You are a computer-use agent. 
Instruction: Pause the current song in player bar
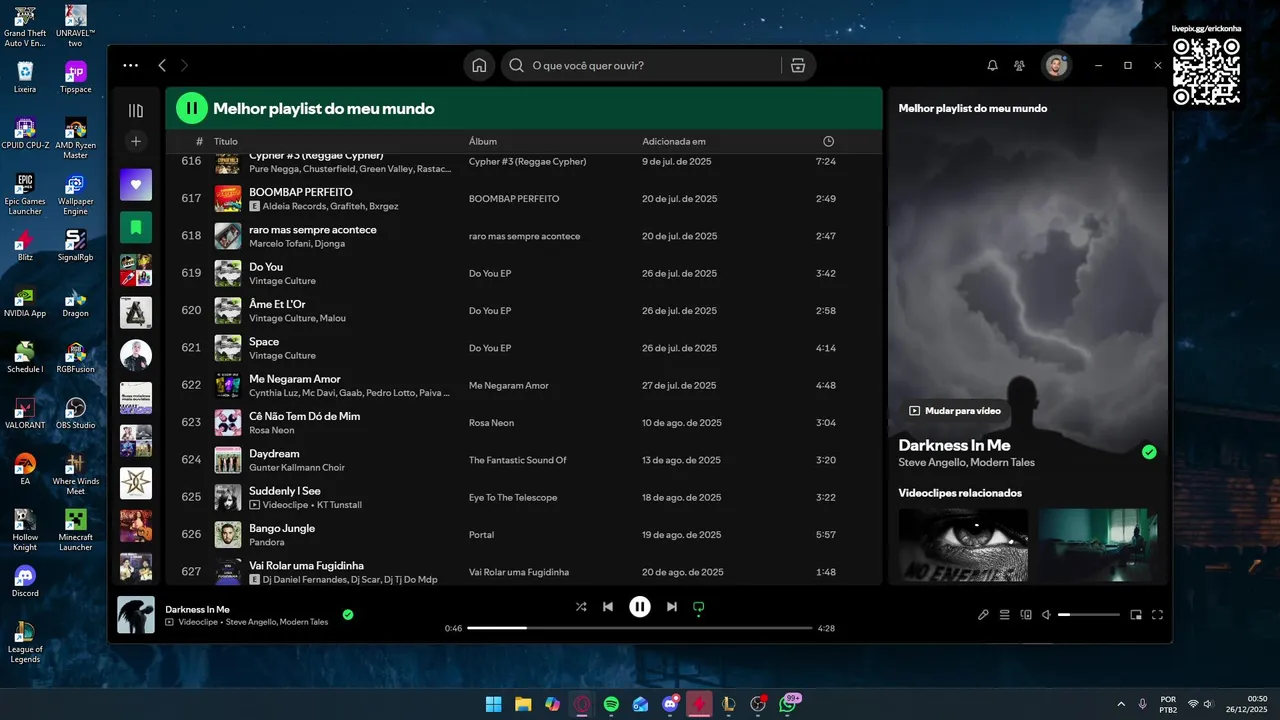(640, 606)
